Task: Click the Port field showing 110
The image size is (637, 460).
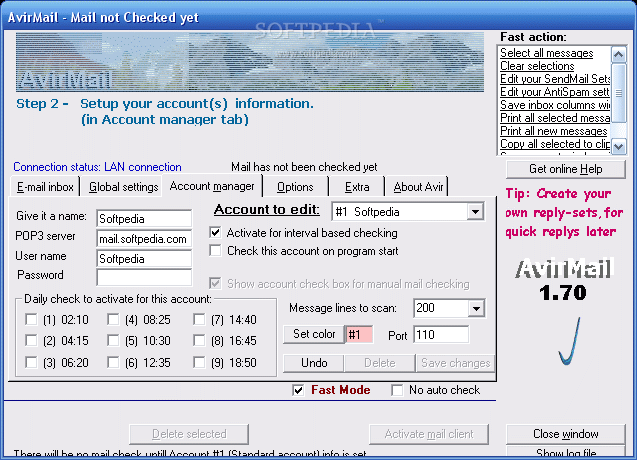Action: click(441, 335)
